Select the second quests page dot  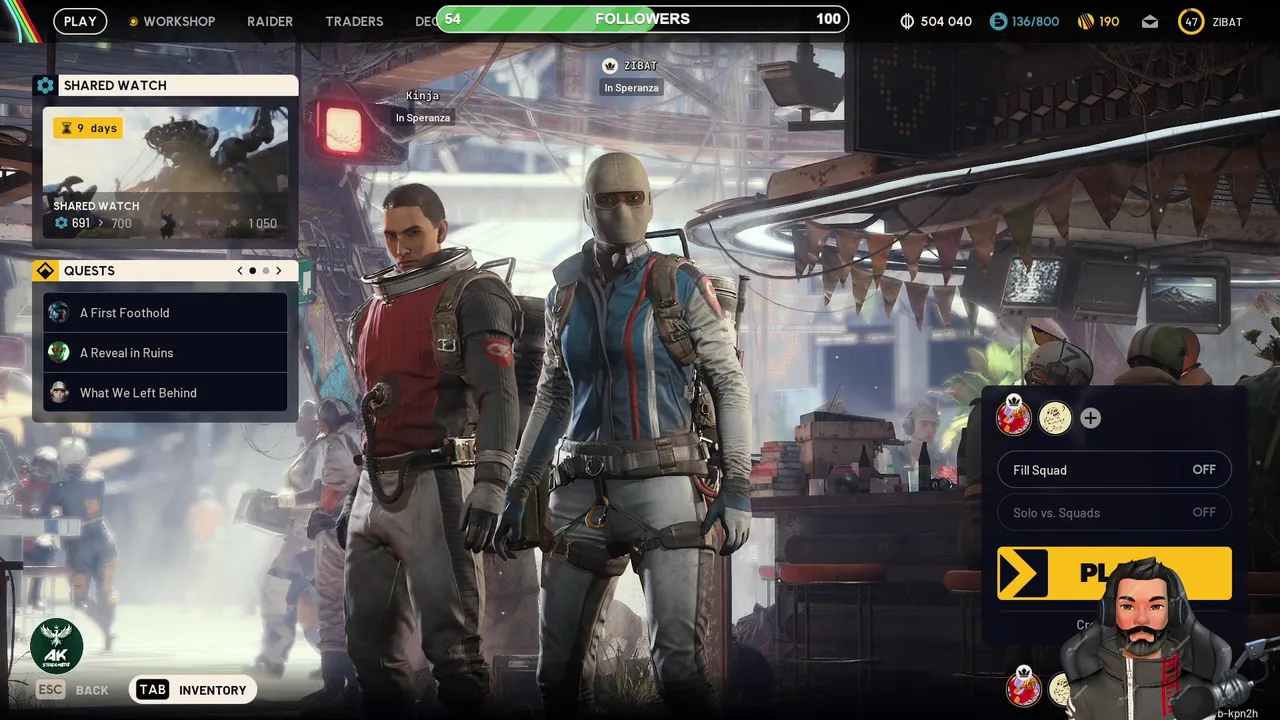coord(265,271)
